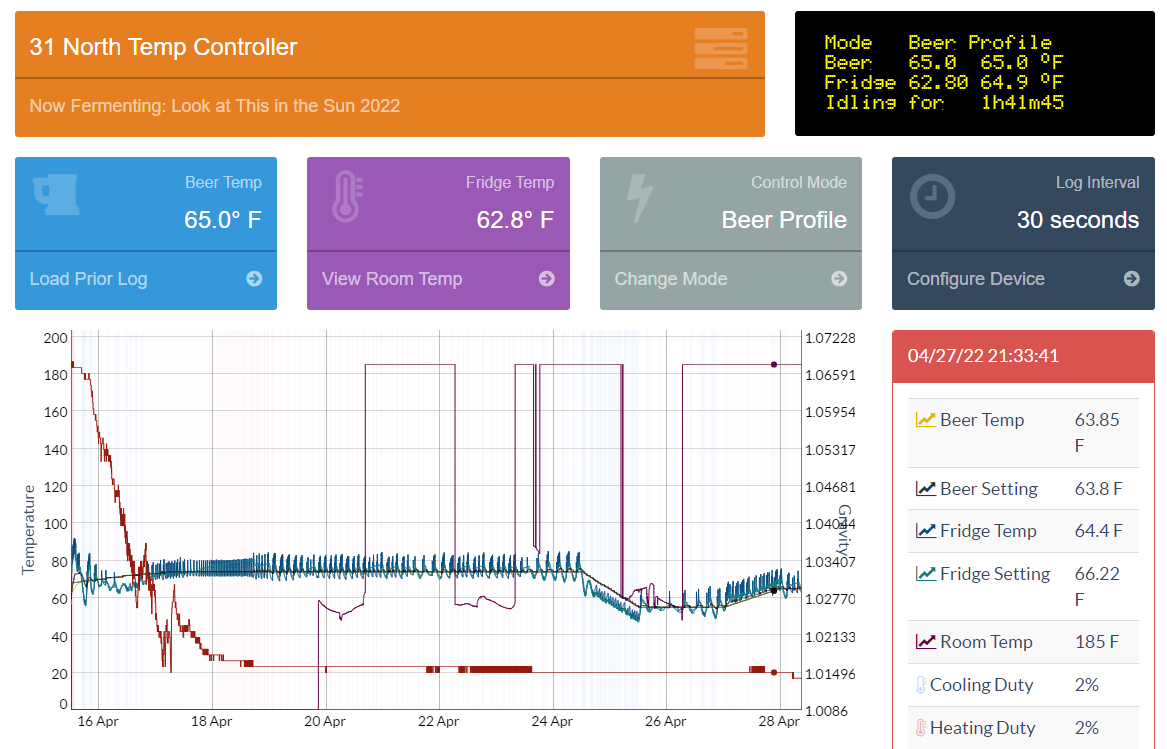1167x749 pixels.
Task: Click the 65.0° F beer temperature value
Action: coord(223,220)
